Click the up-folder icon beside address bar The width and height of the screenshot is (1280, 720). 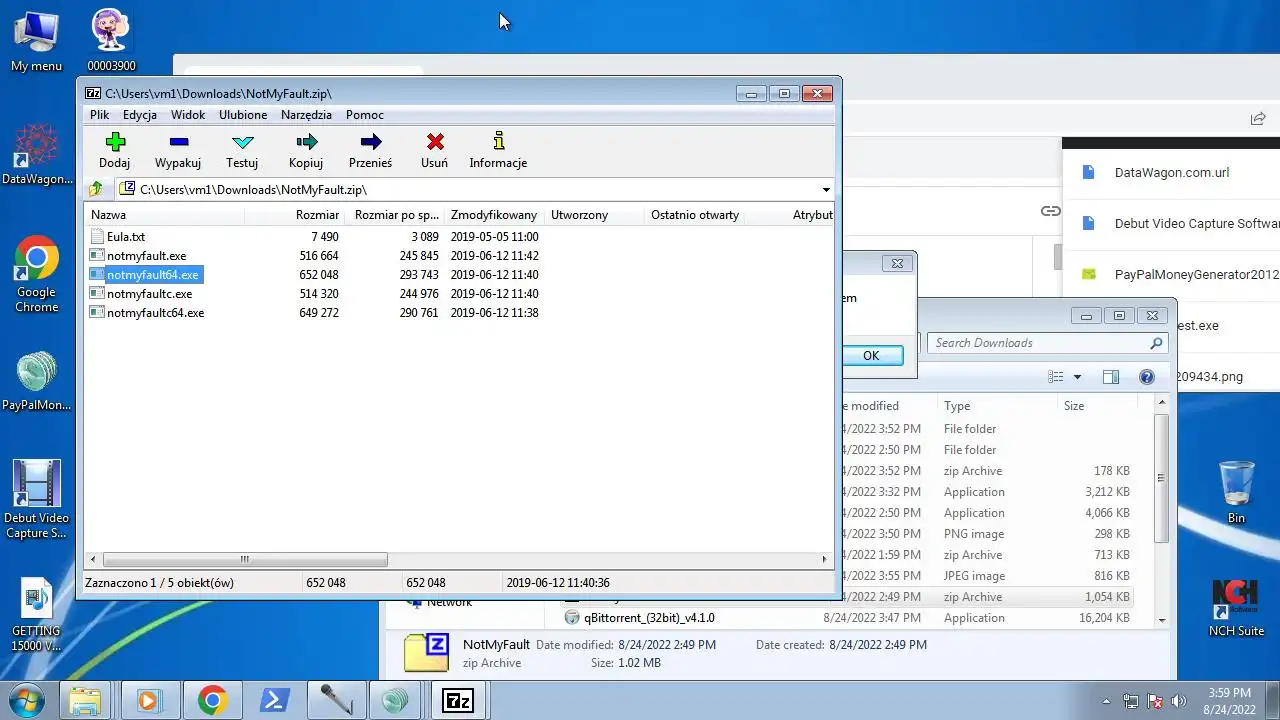pyautogui.click(x=96, y=189)
